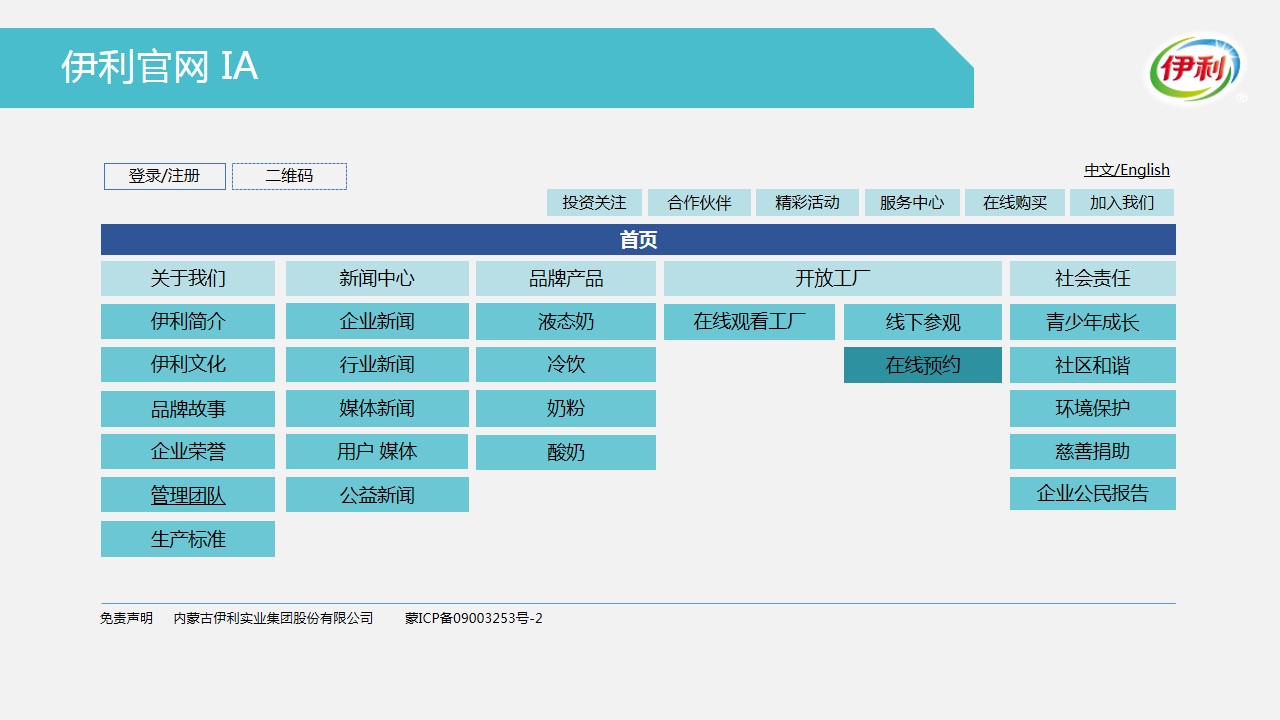Image resolution: width=1280 pixels, height=720 pixels.
Task: Click 伊利文化 item
Action: point(188,364)
